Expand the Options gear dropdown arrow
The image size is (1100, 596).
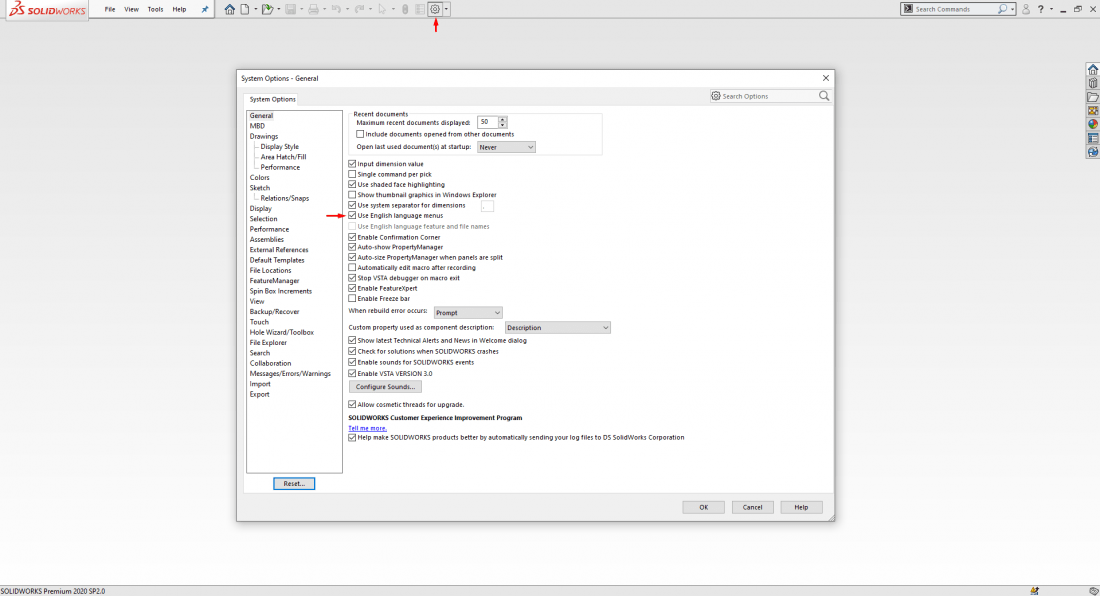[x=446, y=9]
